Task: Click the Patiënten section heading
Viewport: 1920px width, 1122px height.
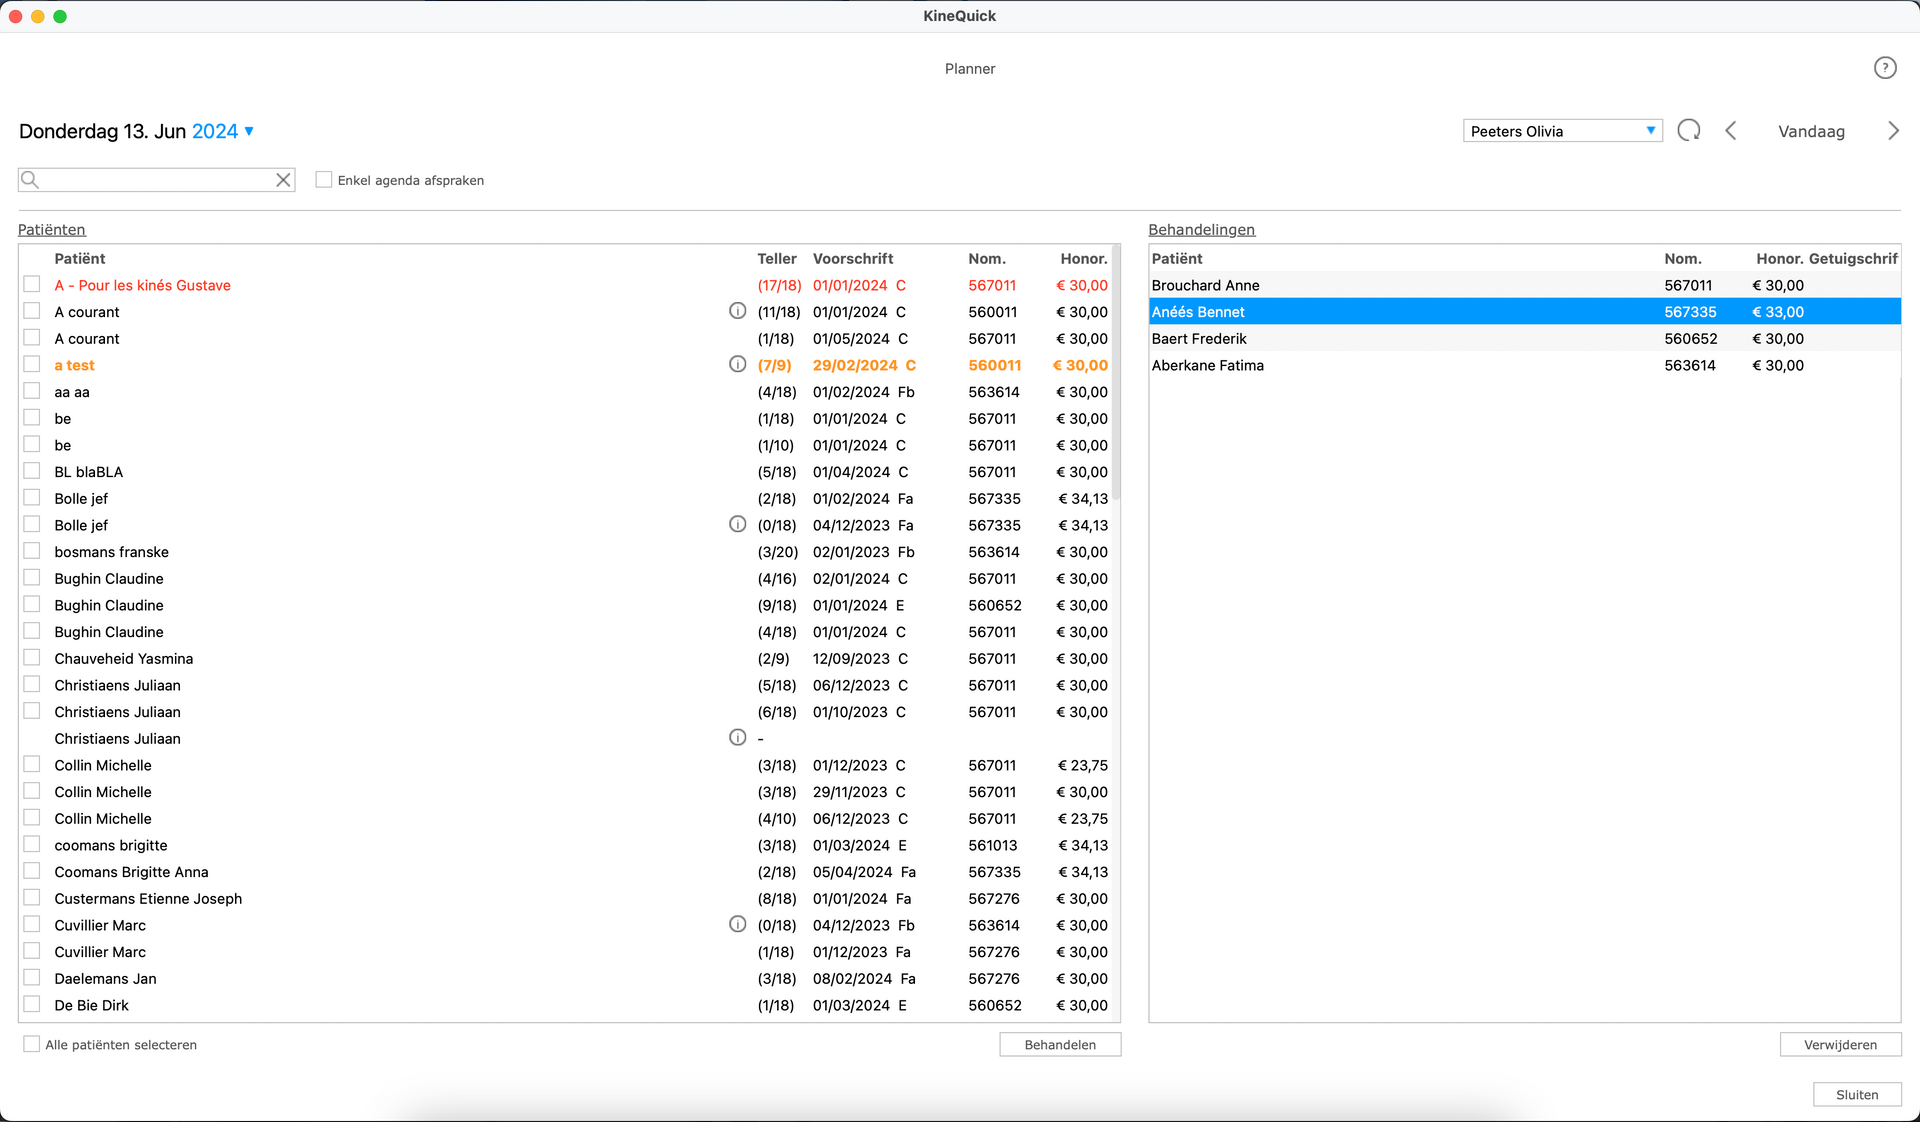Action: [52, 229]
